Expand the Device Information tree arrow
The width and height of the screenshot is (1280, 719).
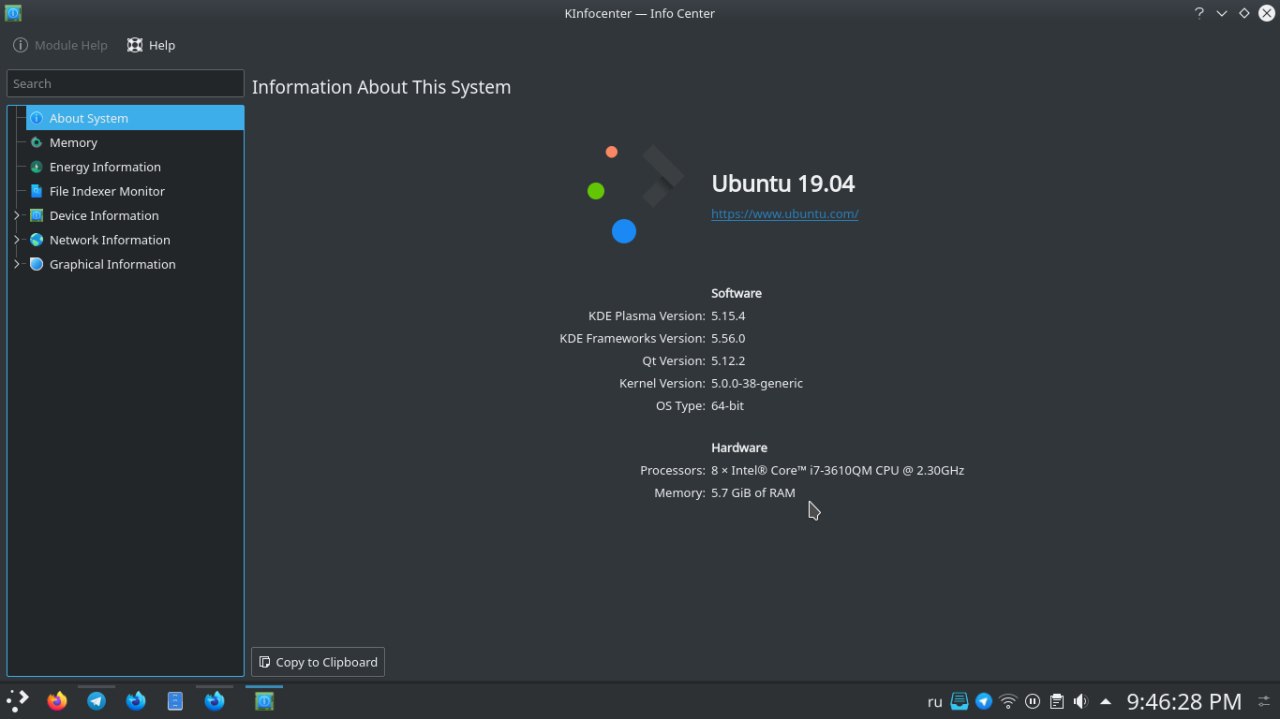tap(17, 215)
